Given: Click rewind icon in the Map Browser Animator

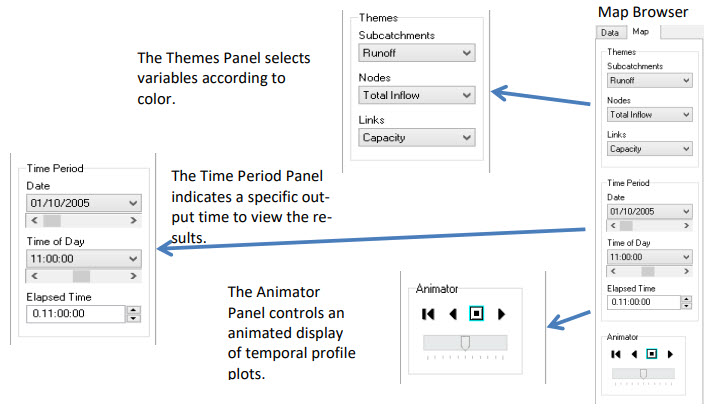Looking at the screenshot, I should click(616, 354).
